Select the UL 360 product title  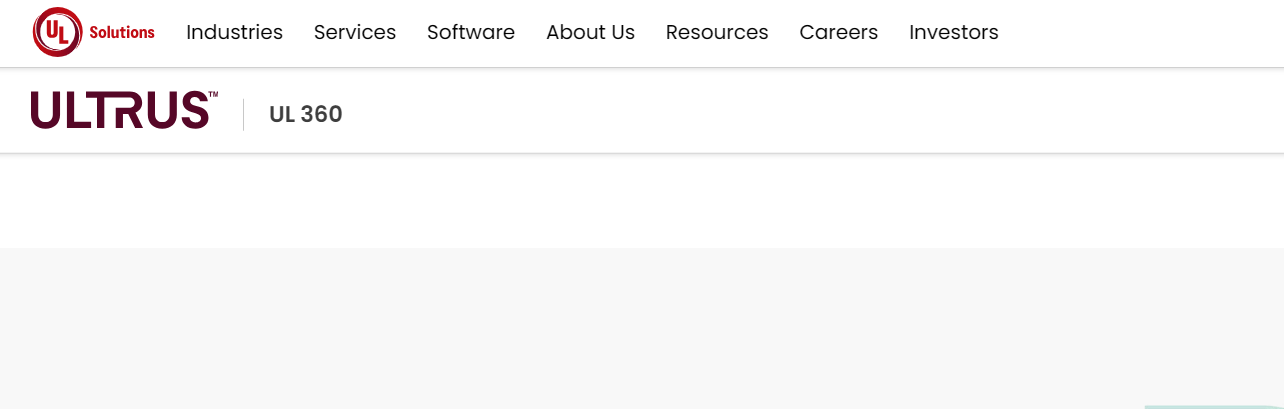click(306, 114)
